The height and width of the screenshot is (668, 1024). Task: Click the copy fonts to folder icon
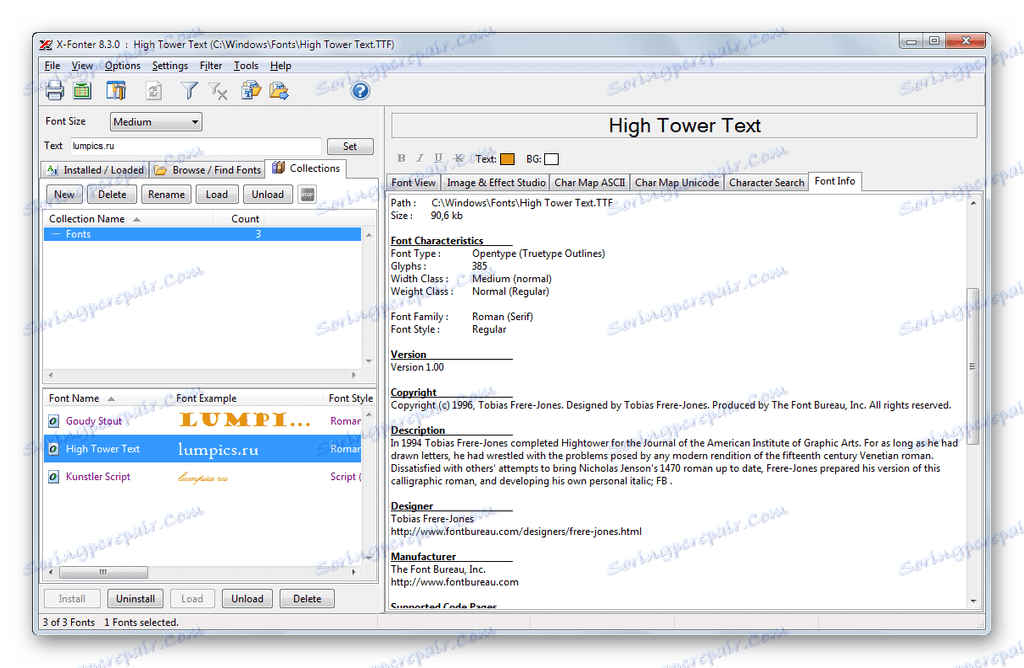tap(251, 90)
